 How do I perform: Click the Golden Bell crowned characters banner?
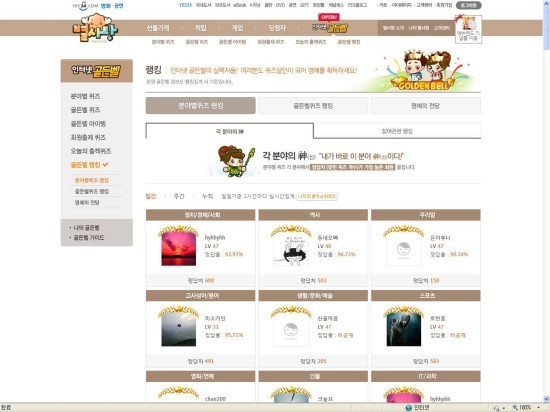coord(423,70)
